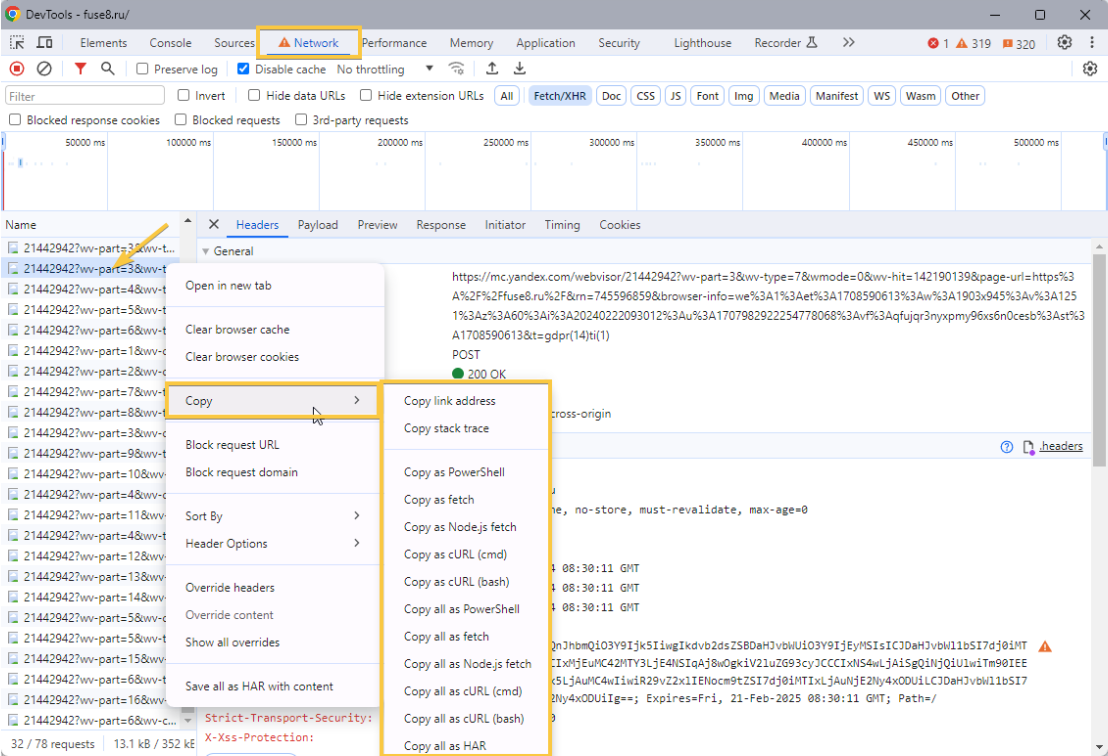Open DevTools settings gear icon
This screenshot has width=1108, height=756.
pos(1065,43)
